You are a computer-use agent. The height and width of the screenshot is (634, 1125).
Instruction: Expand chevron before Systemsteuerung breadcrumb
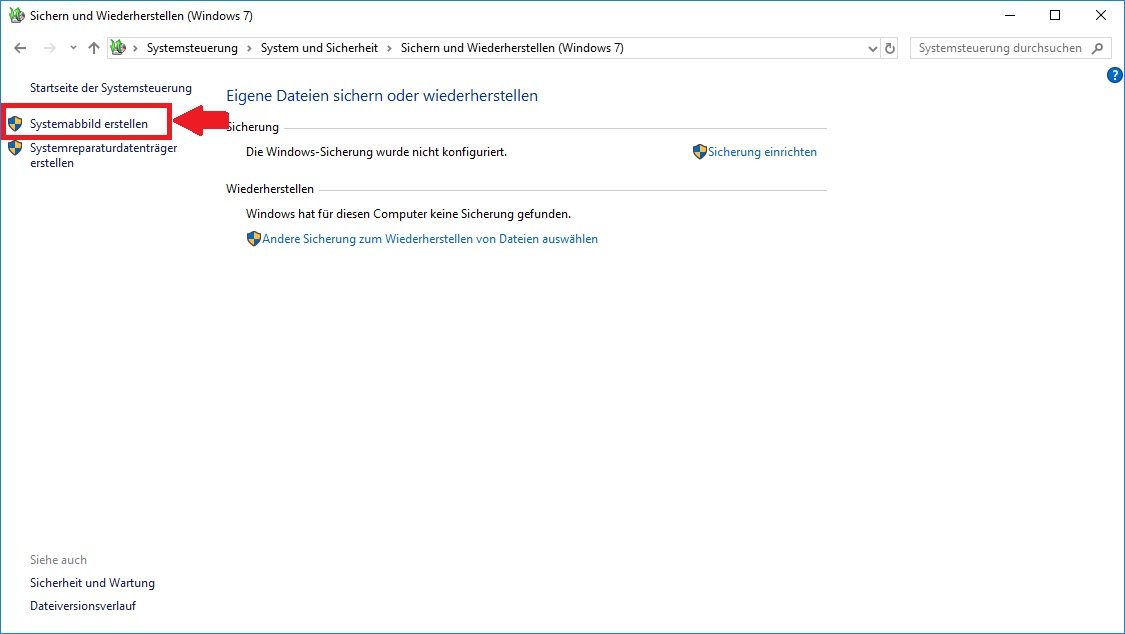135,48
